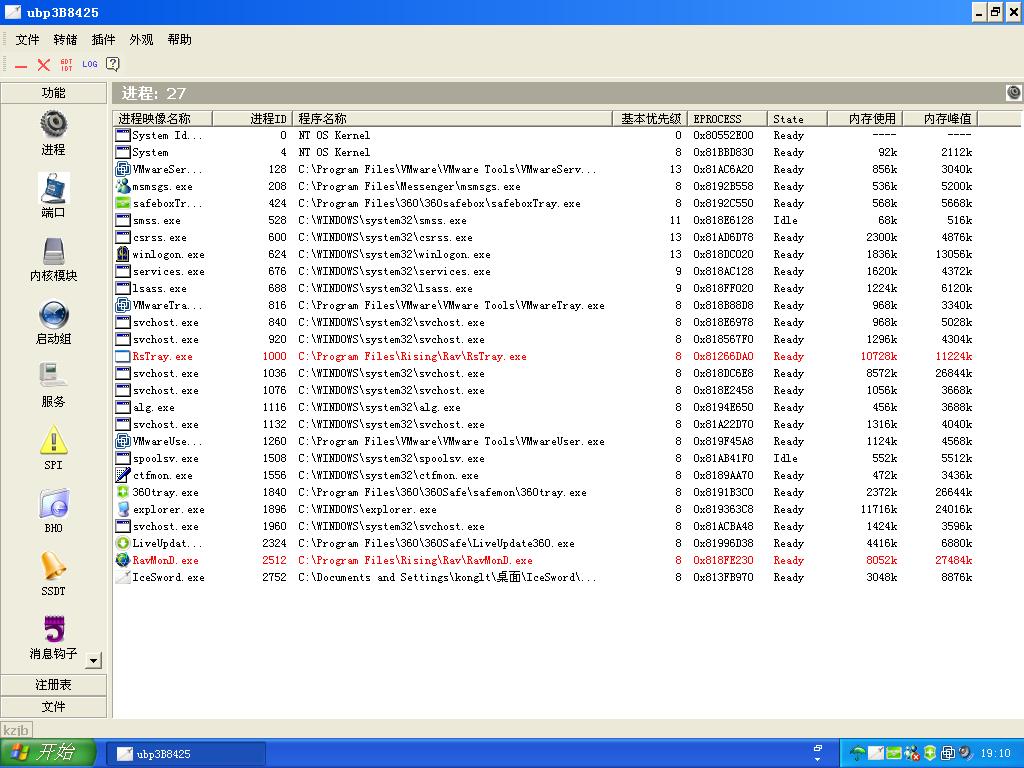
Task: Click the safeboxTray process icon
Action: click(x=123, y=203)
